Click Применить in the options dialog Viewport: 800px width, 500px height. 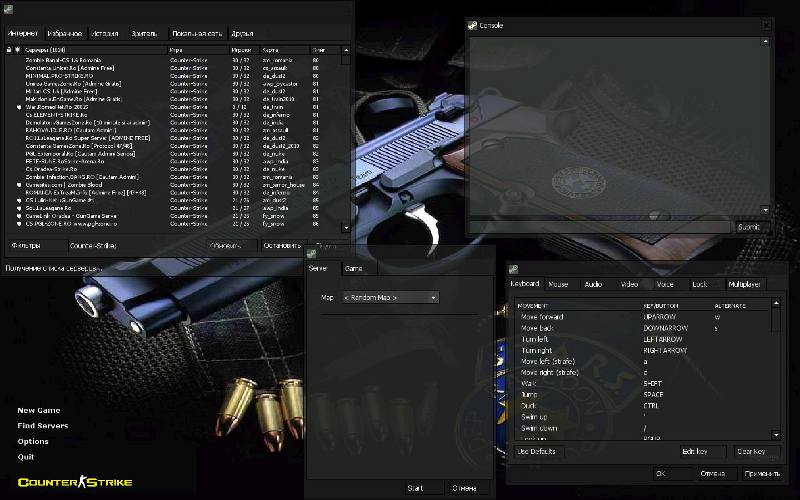(x=762, y=473)
